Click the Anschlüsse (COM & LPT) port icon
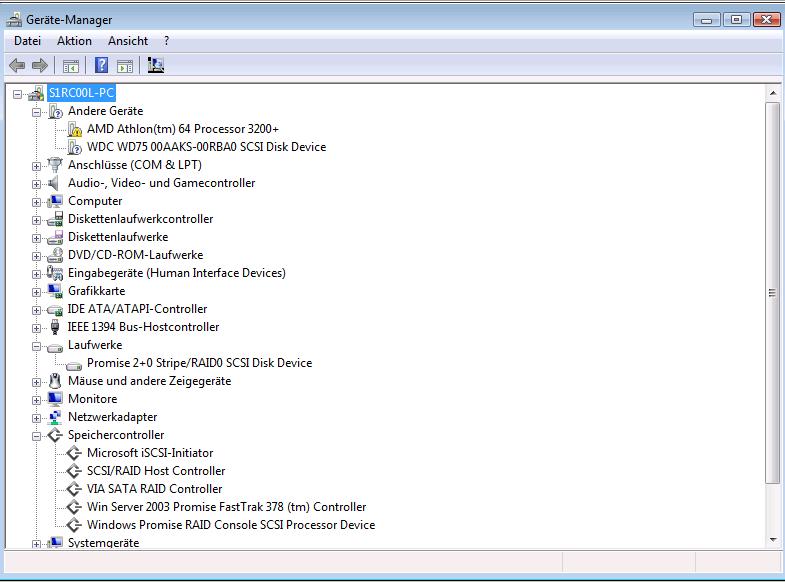Screen dimensions: 785x582 55,165
